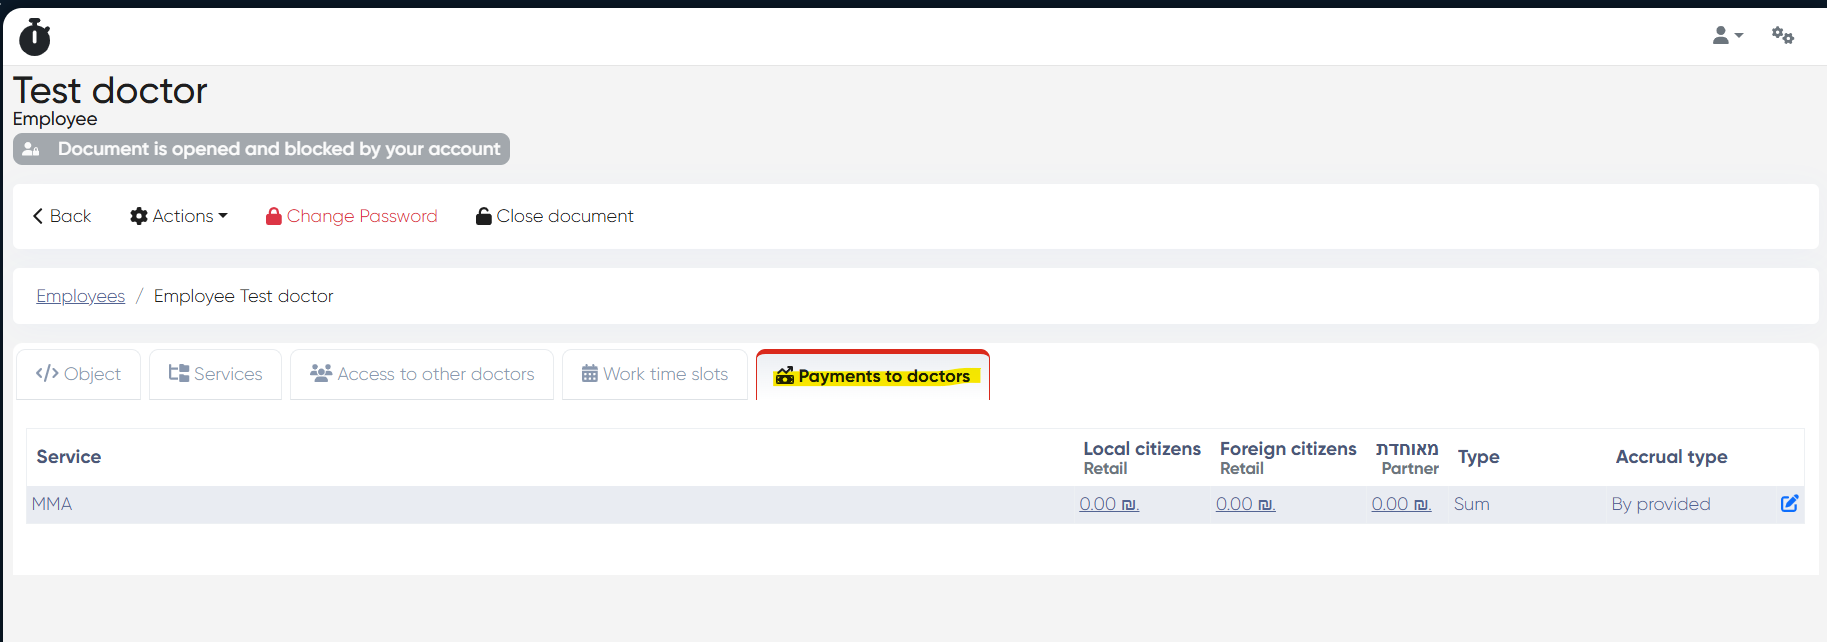Open the Employees breadcrumb link
This screenshot has height=642, width=1827.
click(x=81, y=296)
